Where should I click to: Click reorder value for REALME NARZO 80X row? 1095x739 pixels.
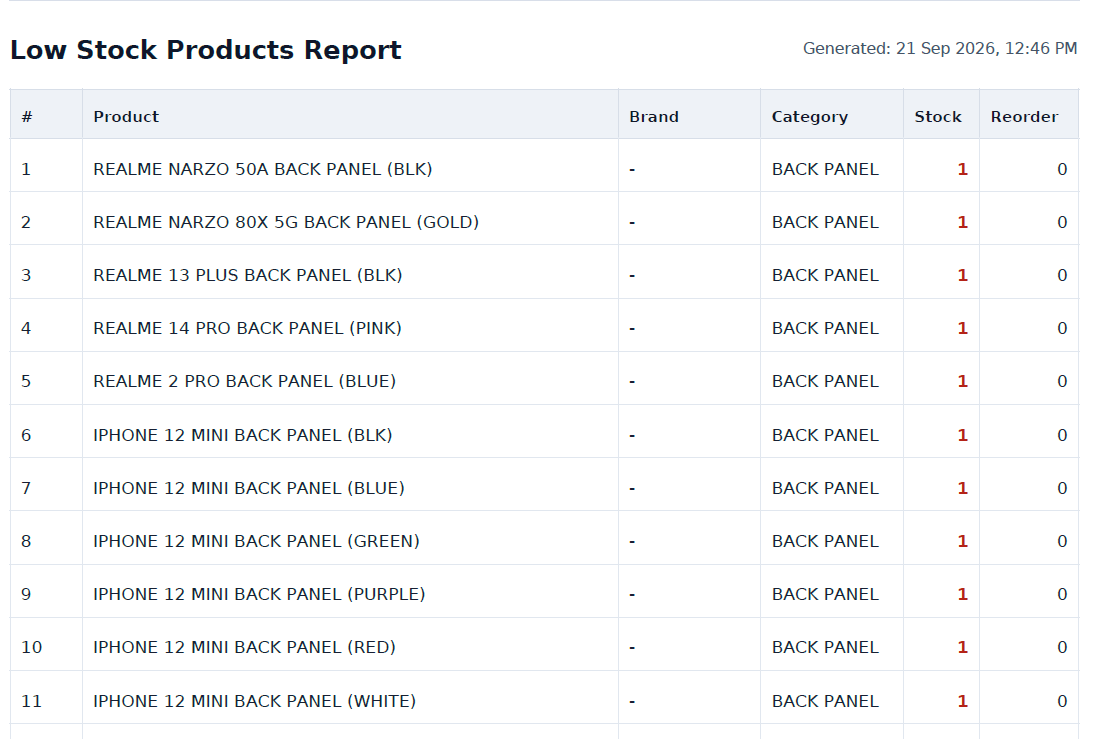(1062, 222)
